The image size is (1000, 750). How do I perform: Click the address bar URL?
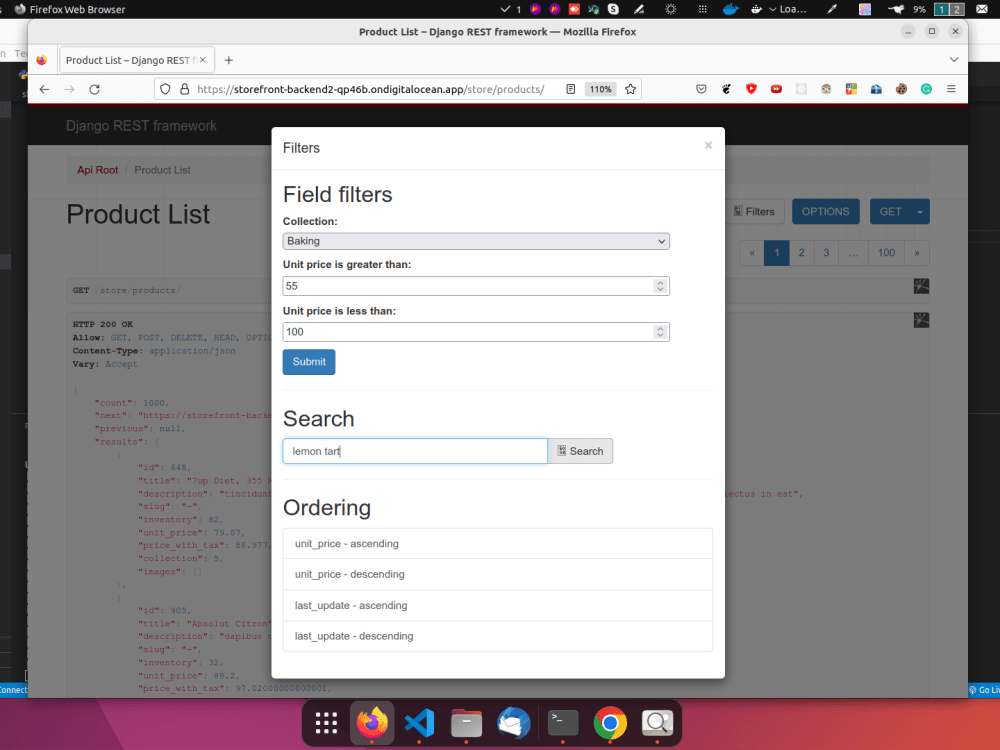[x=370, y=89]
